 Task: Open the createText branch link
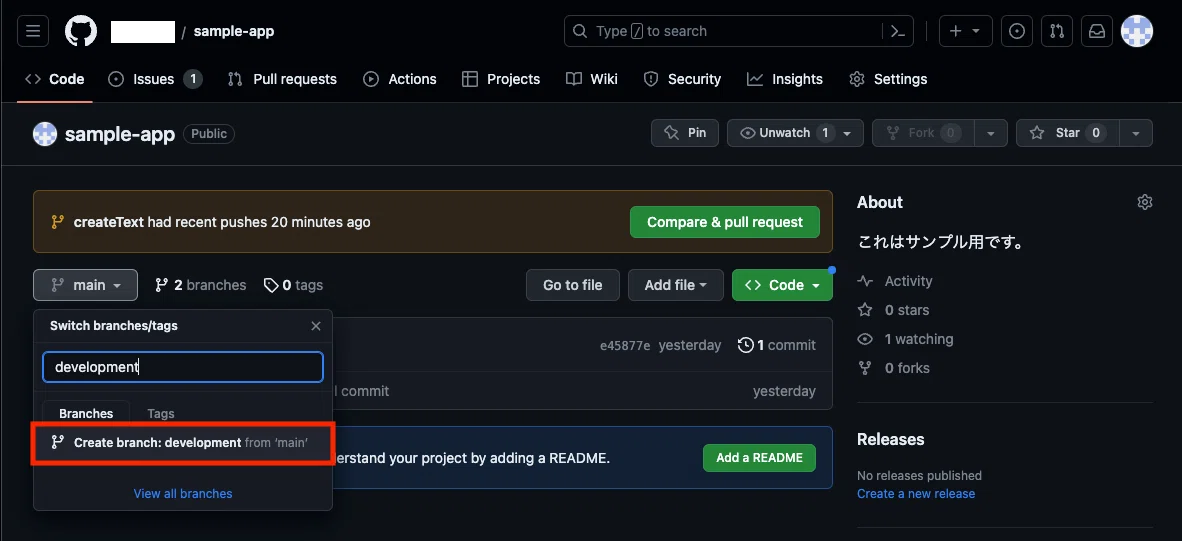tap(109, 222)
